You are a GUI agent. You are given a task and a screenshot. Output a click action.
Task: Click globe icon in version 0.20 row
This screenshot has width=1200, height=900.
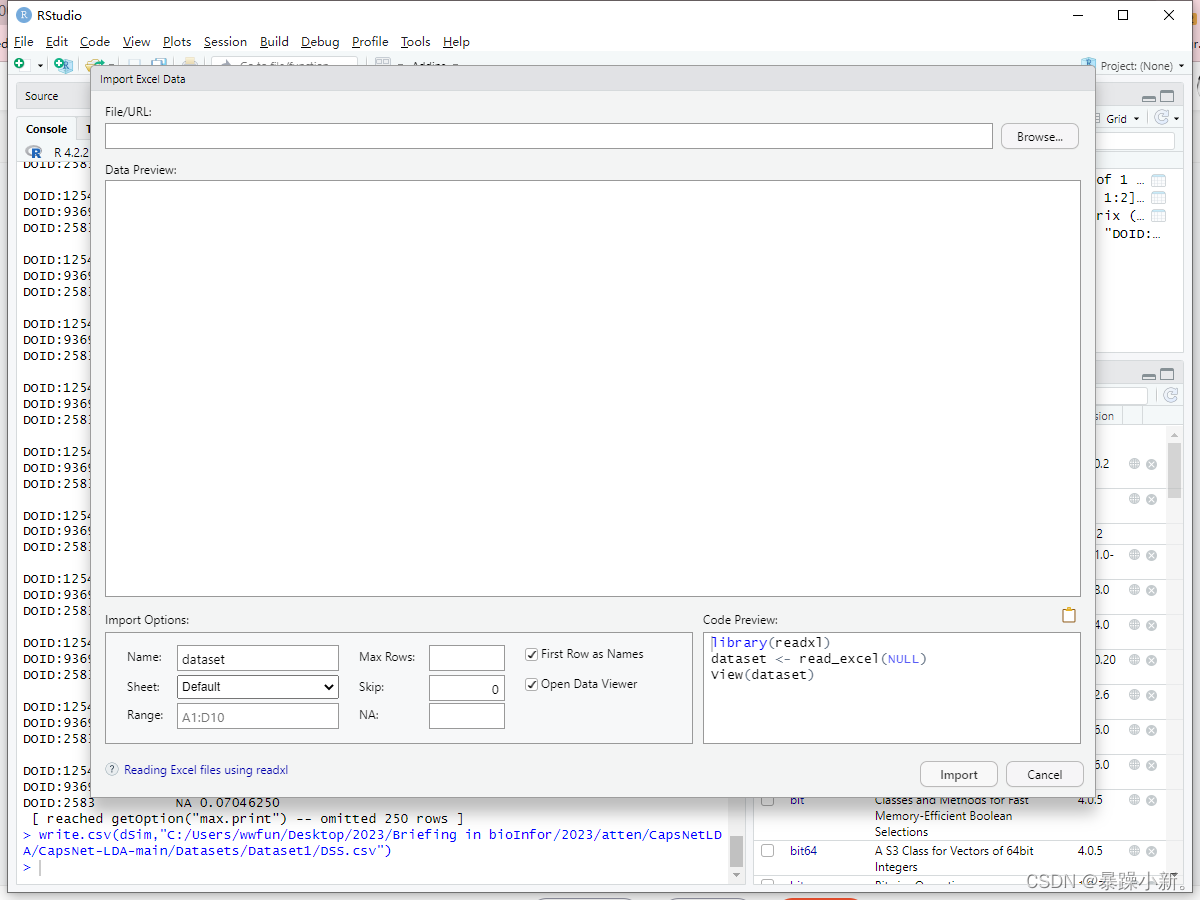1134,660
